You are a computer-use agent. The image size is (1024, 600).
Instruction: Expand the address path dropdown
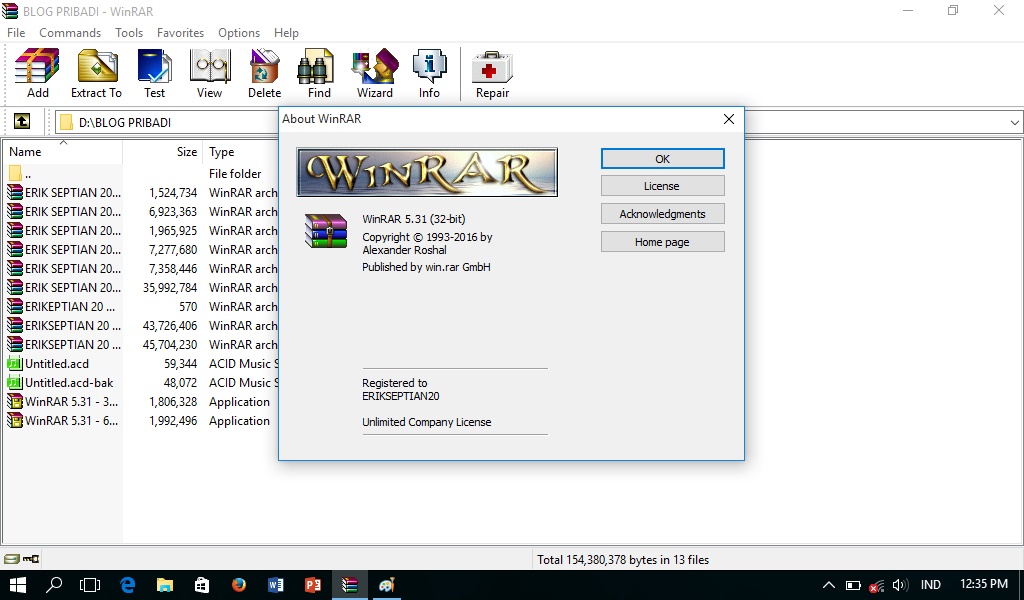1014,122
